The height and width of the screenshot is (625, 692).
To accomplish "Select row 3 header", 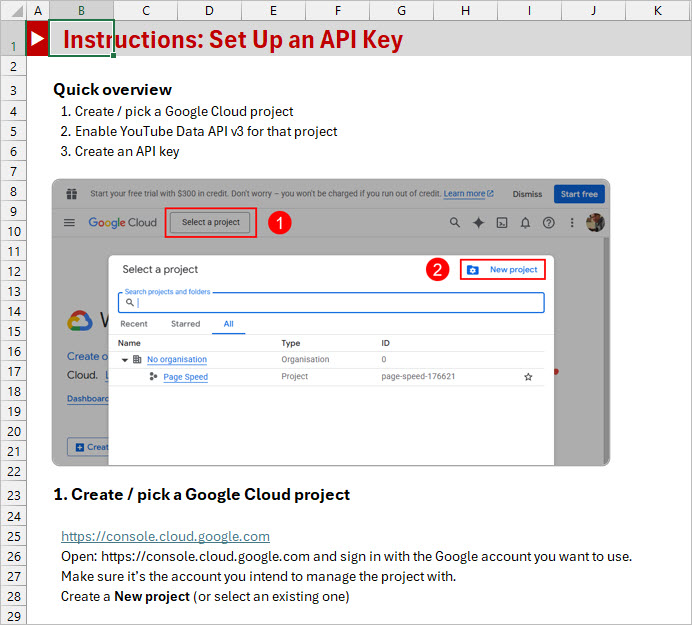I will click(14, 90).
